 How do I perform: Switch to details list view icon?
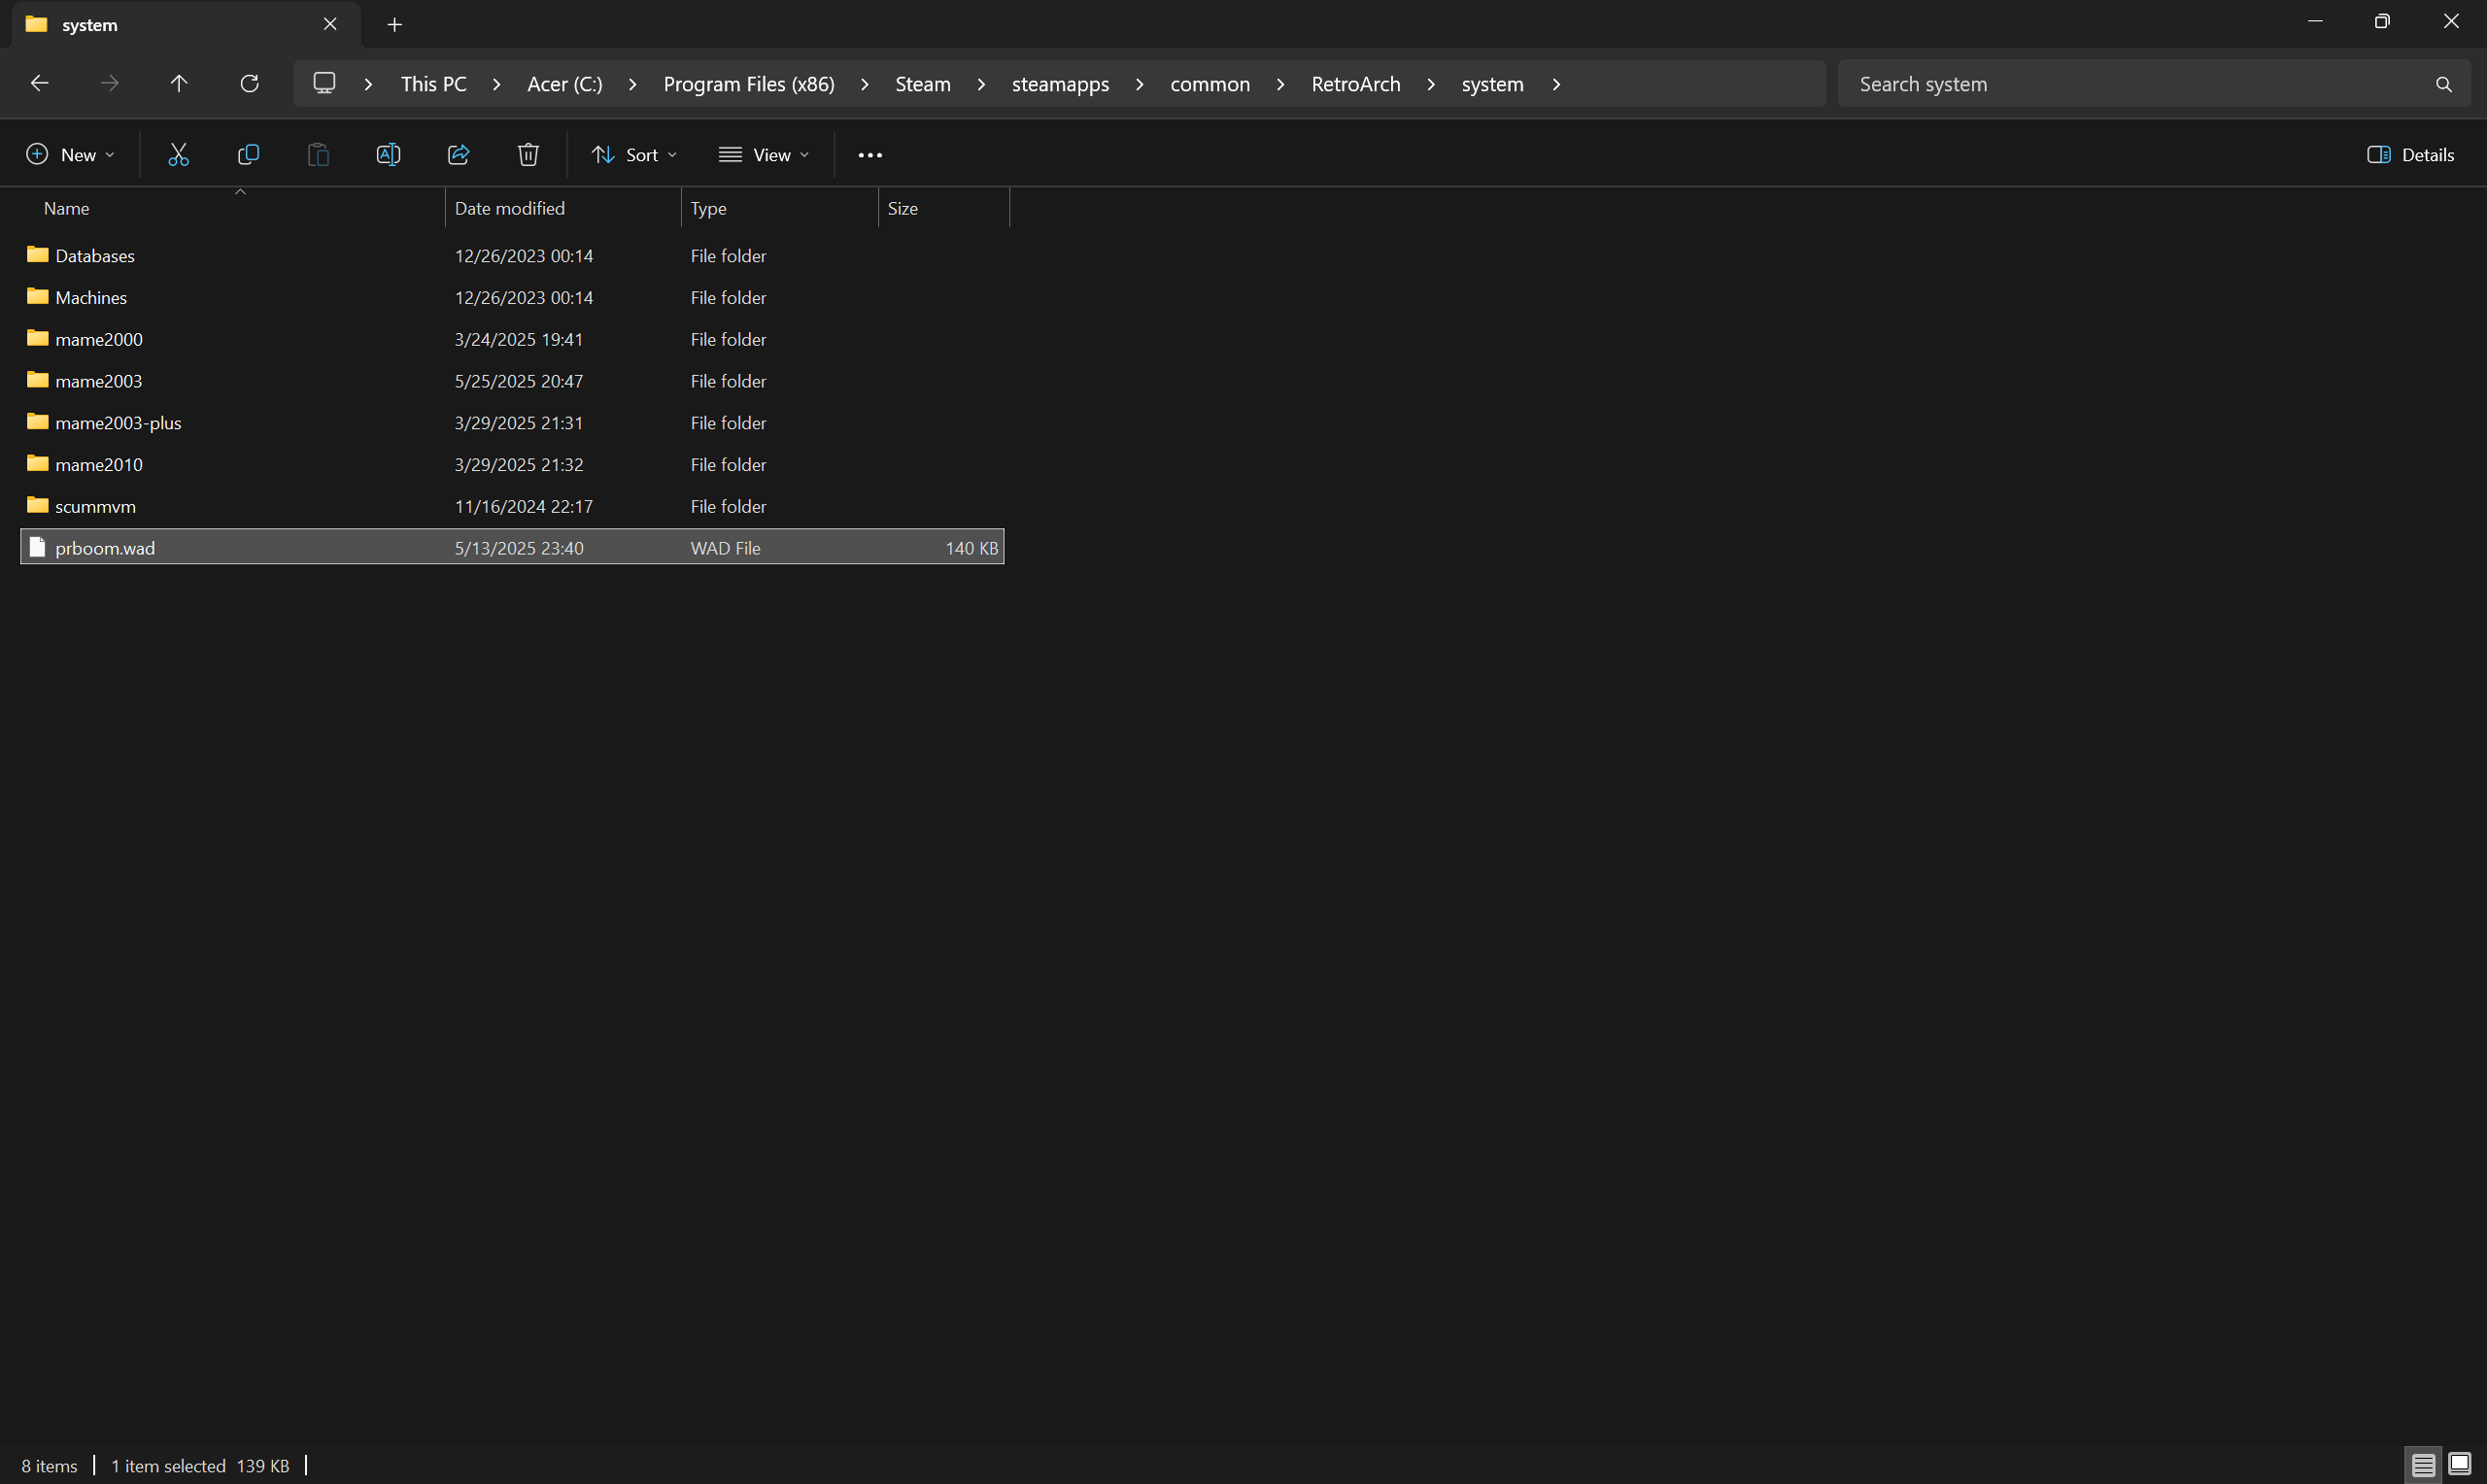pyautogui.click(x=2422, y=1465)
